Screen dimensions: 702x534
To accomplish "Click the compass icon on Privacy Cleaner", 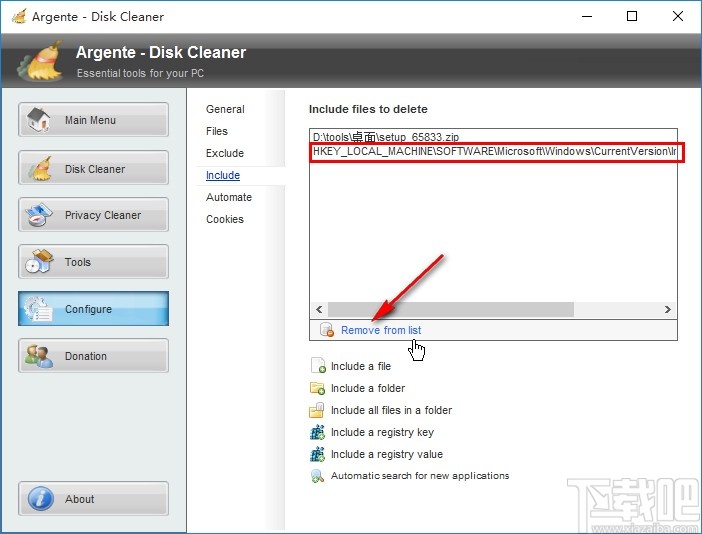I will [x=39, y=215].
